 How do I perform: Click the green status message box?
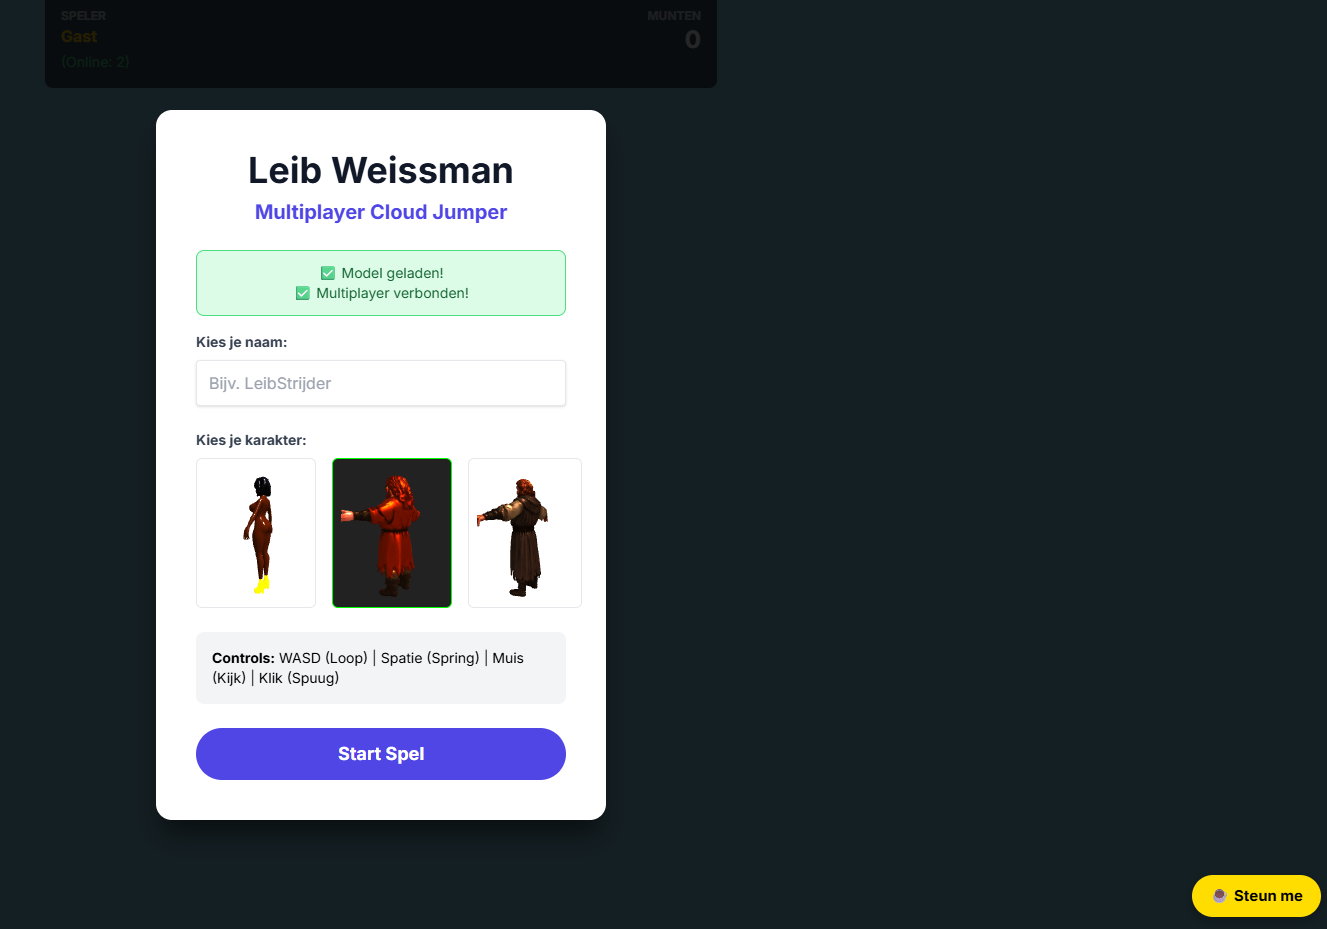381,283
